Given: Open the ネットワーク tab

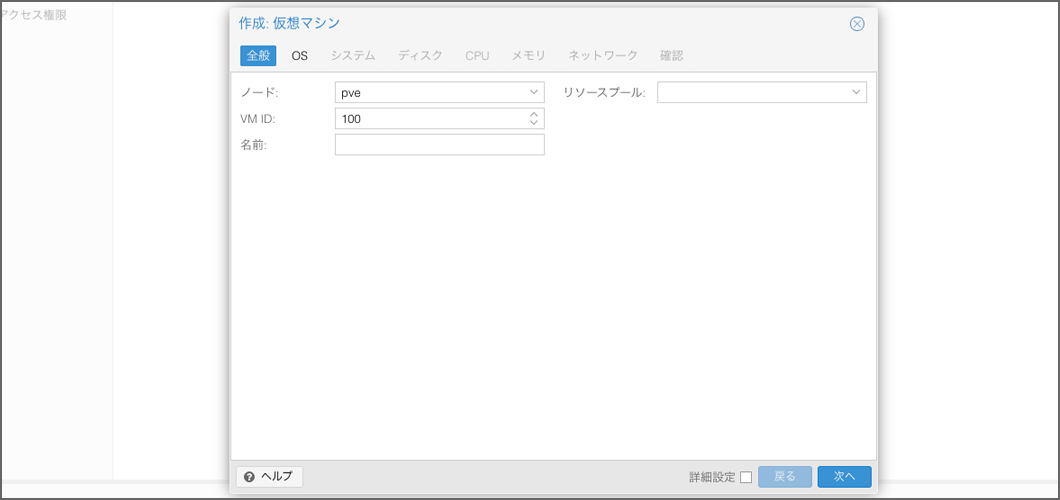Looking at the screenshot, I should click(603, 55).
